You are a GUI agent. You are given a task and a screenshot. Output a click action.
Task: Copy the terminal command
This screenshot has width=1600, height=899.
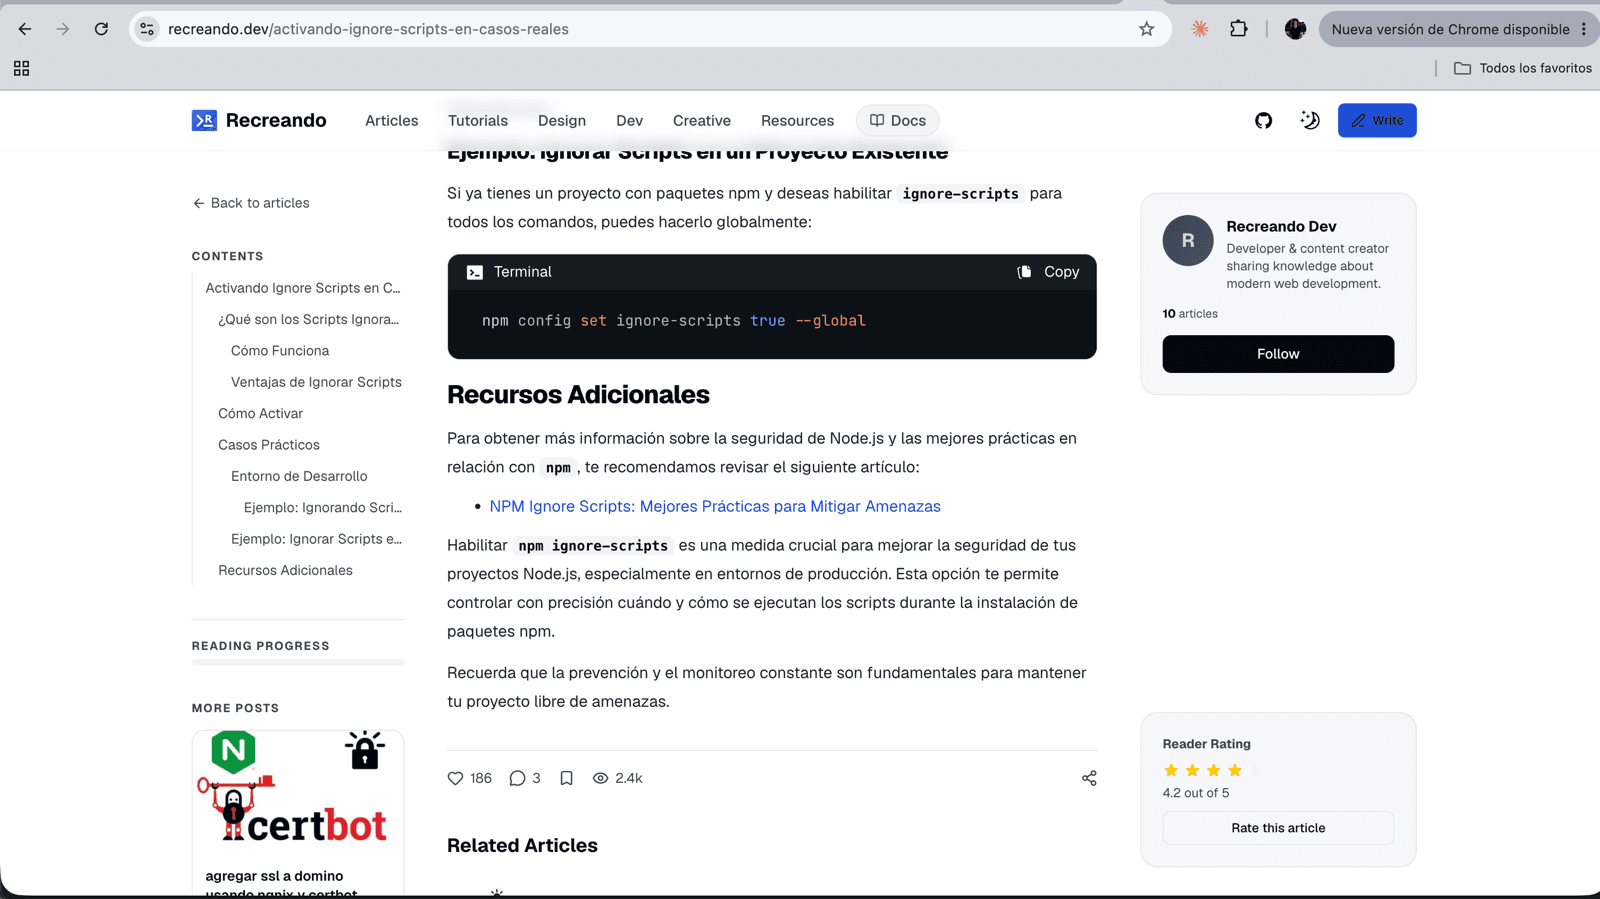point(1048,272)
